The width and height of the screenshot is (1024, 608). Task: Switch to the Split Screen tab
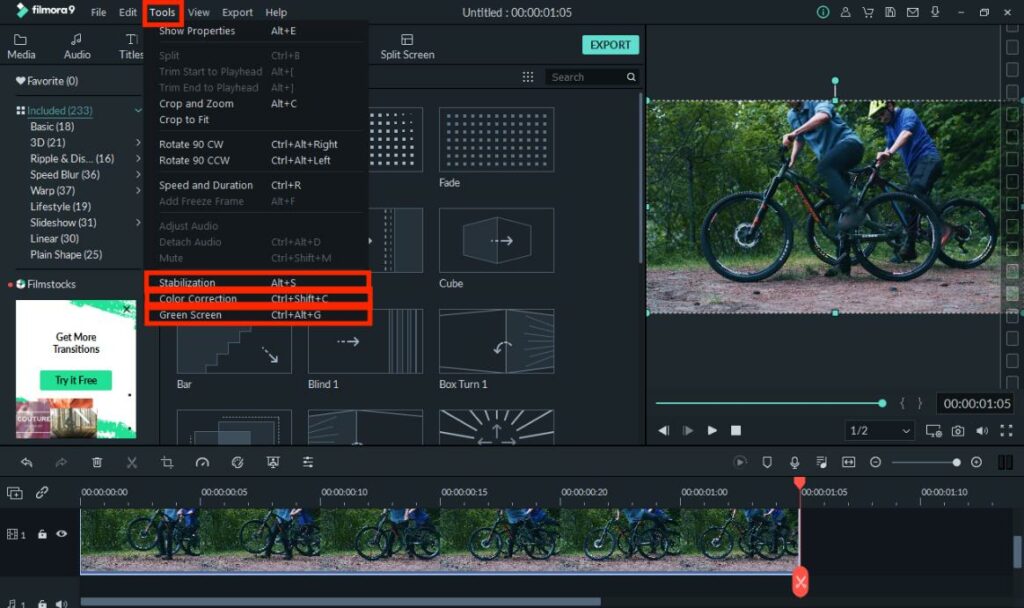point(407,47)
